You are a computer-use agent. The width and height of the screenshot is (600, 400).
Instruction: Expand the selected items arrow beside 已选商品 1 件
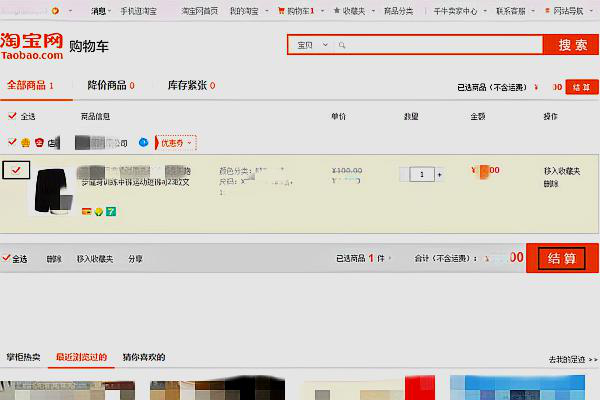tap(390, 258)
